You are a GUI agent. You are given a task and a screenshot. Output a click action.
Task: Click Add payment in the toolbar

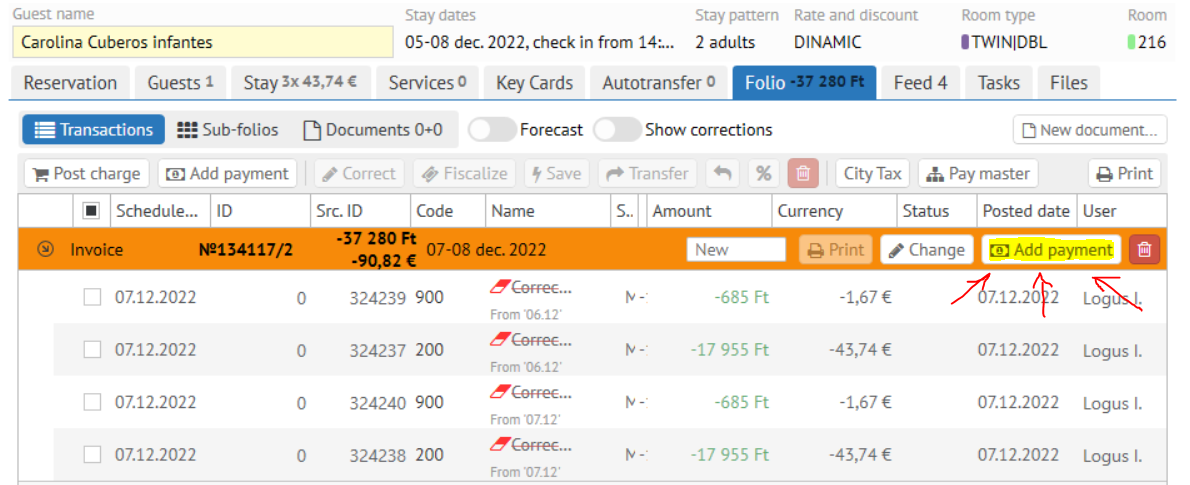click(227, 174)
